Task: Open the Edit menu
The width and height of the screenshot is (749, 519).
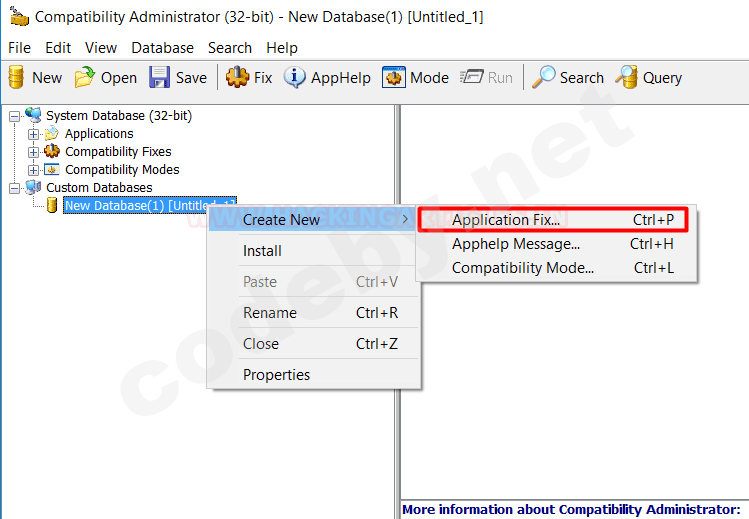Action: (58, 48)
